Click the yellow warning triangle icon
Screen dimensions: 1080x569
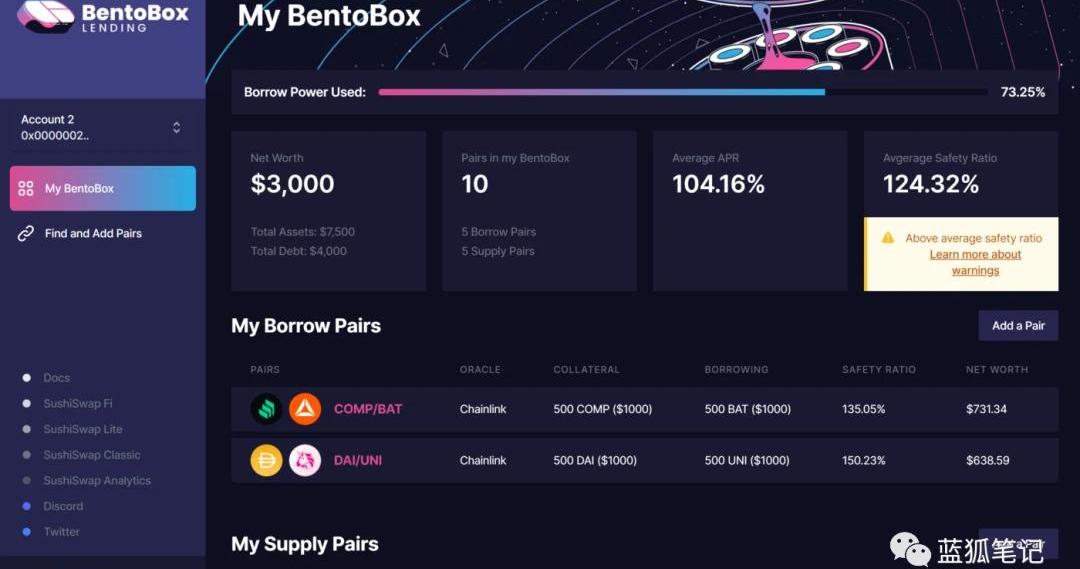(x=888, y=238)
